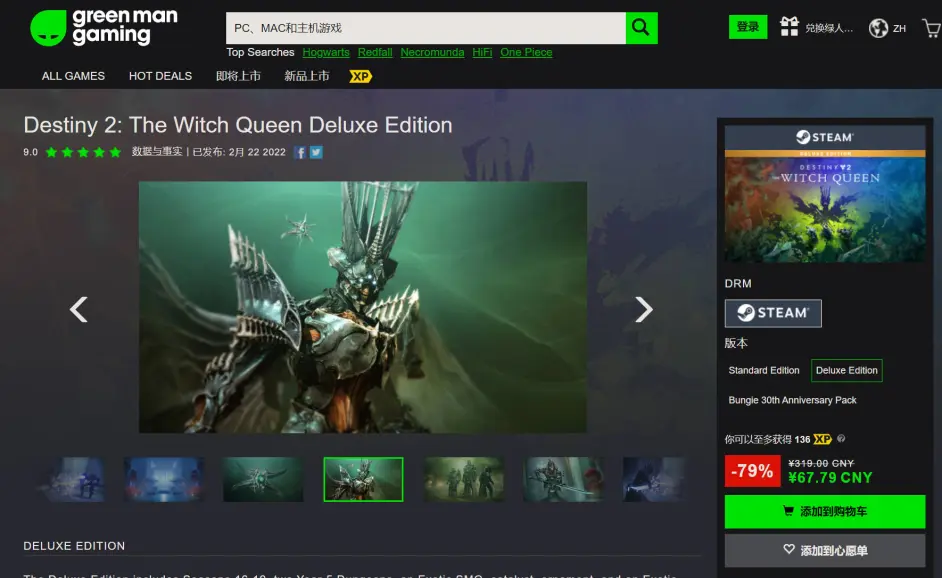
Task: Open the gift redeem icon
Action: point(789,27)
